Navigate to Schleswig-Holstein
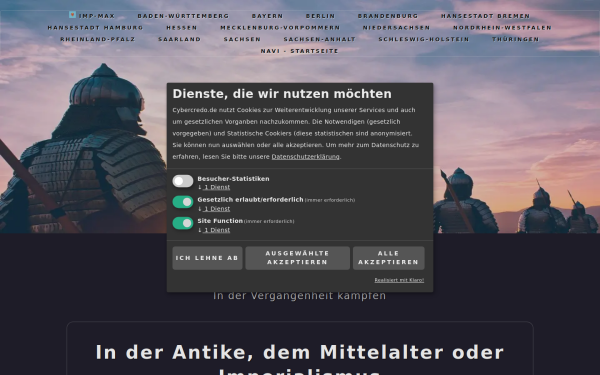The height and width of the screenshot is (375, 600). coord(424,39)
